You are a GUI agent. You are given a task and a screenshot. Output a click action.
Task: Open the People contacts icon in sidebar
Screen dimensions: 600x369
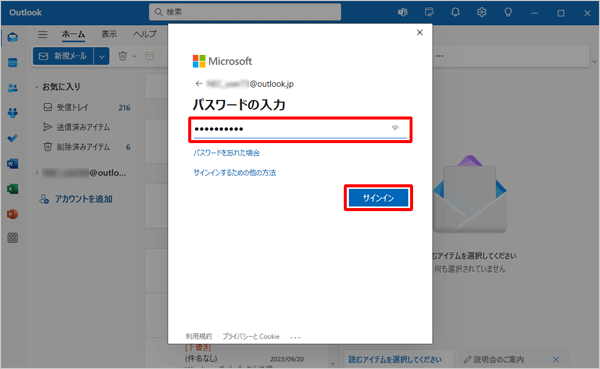click(13, 88)
